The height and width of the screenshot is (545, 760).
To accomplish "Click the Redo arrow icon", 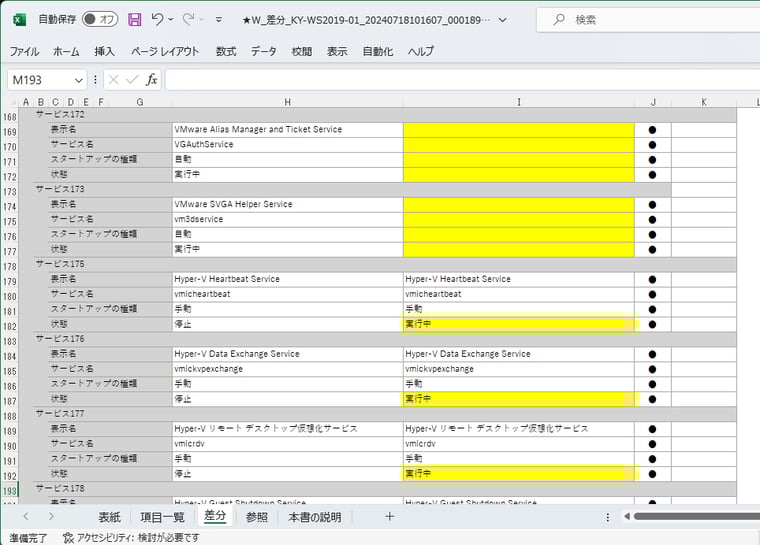I will click(x=188, y=19).
